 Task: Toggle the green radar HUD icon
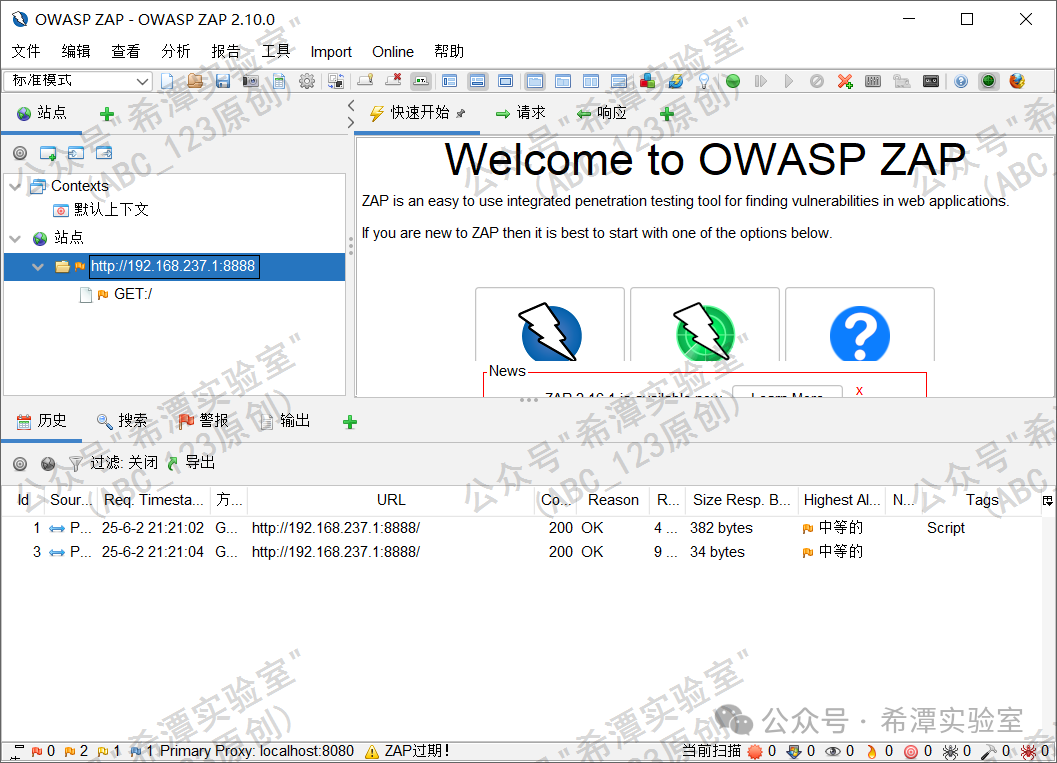[x=988, y=82]
